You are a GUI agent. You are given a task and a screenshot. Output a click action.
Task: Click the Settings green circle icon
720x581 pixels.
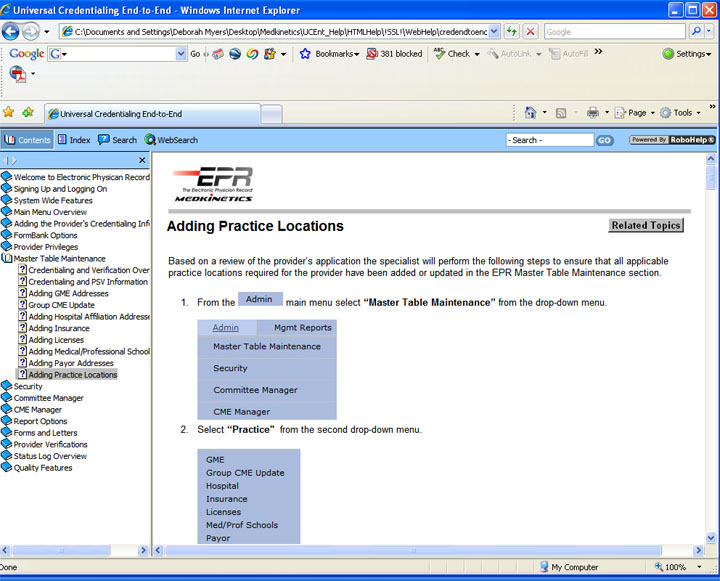[668, 54]
